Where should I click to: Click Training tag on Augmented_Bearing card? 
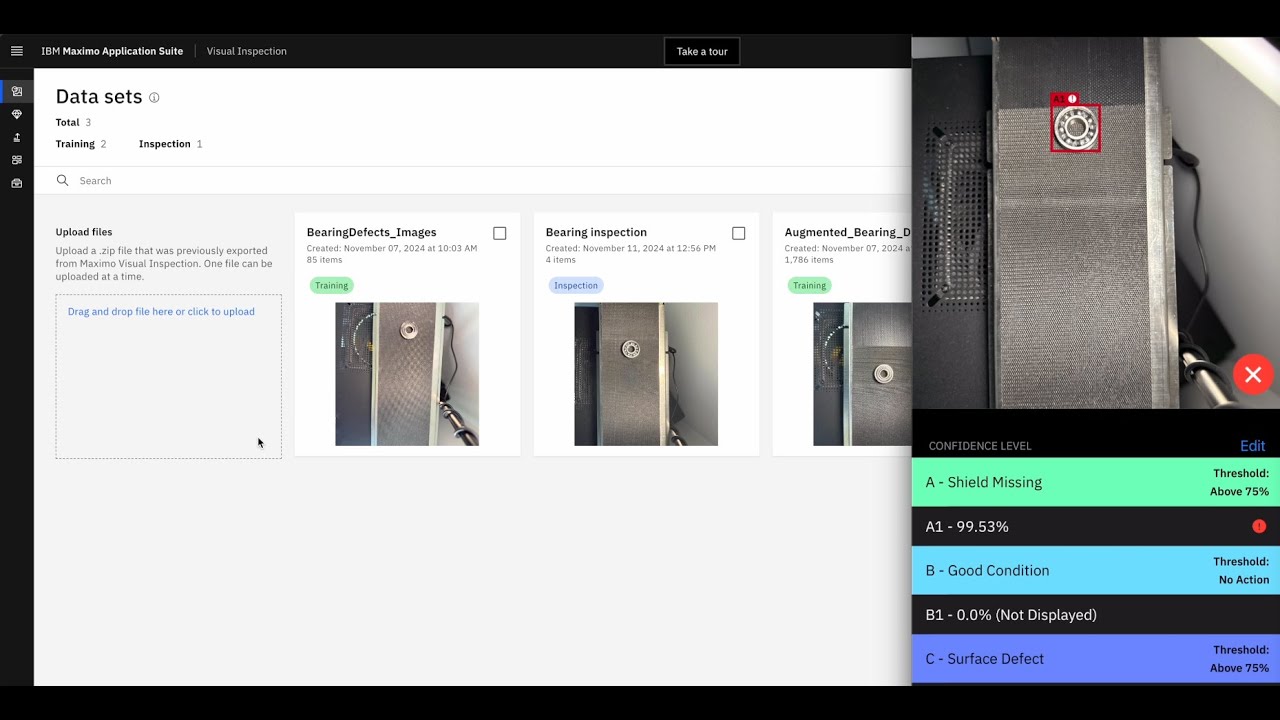click(810, 285)
